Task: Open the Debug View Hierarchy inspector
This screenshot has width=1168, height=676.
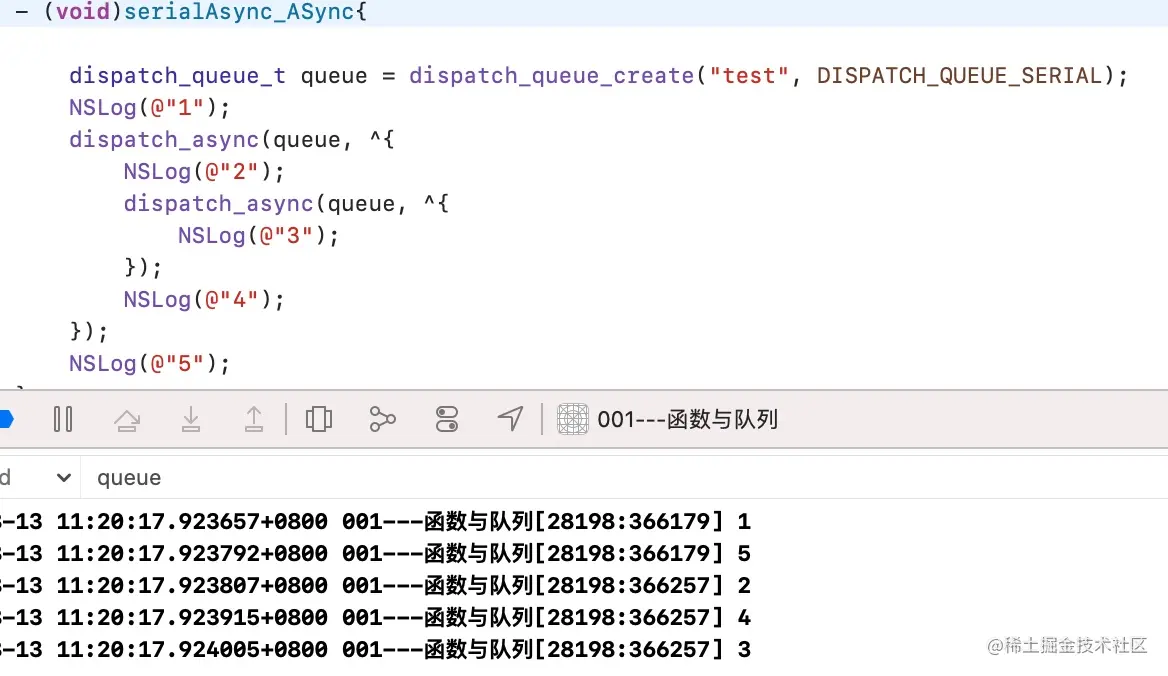Action: pyautogui.click(x=319, y=420)
